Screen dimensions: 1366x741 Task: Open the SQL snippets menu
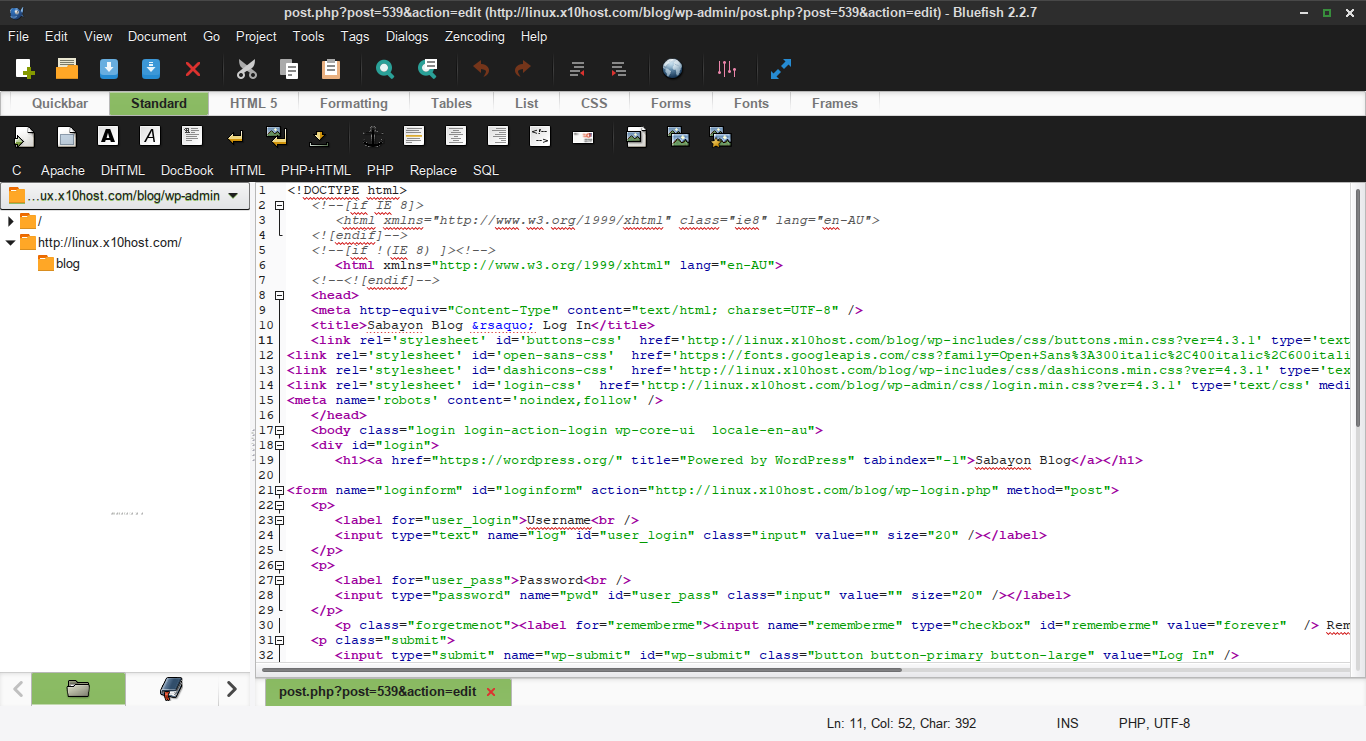[486, 170]
